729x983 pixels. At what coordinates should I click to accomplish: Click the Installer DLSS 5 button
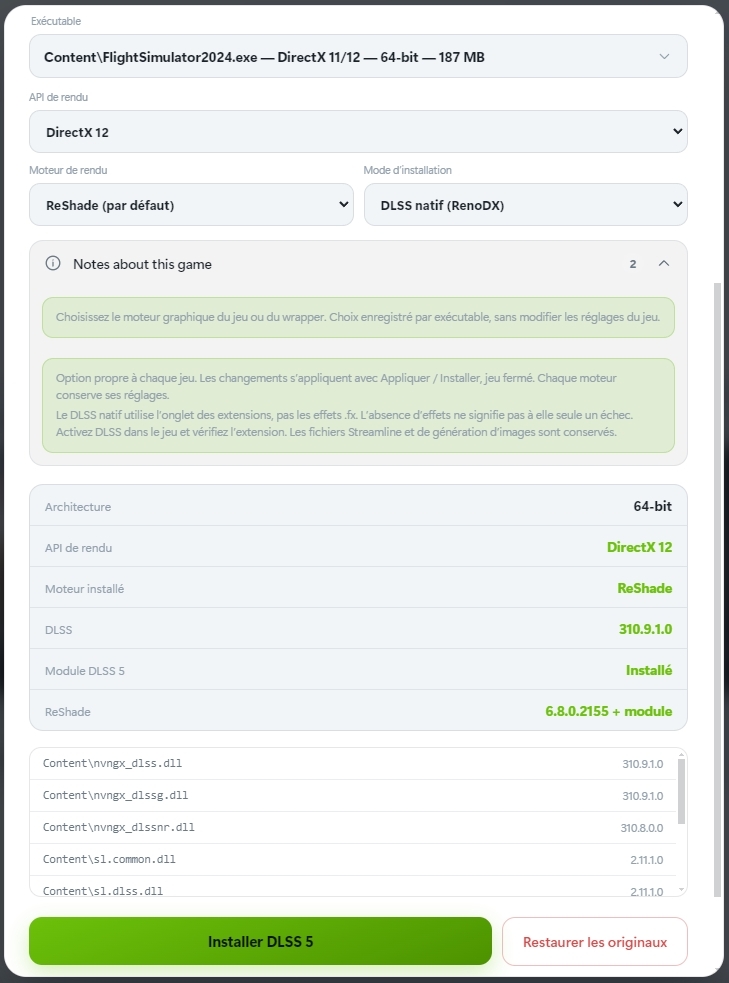click(260, 941)
